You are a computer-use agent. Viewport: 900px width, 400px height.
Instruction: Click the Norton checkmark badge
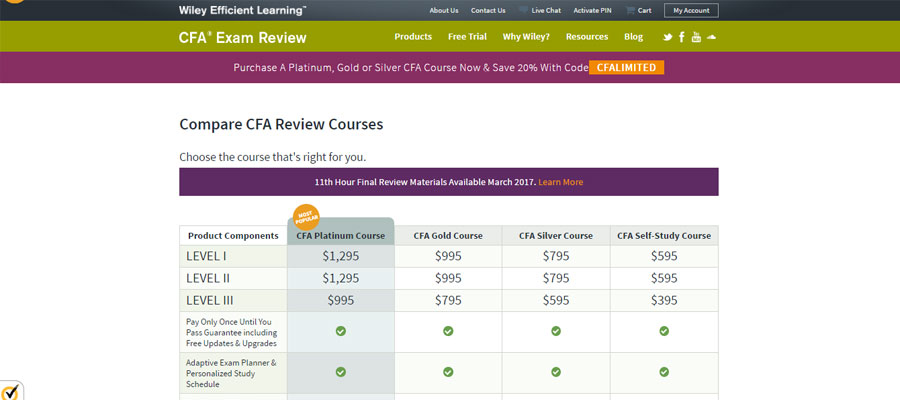(x=11, y=391)
